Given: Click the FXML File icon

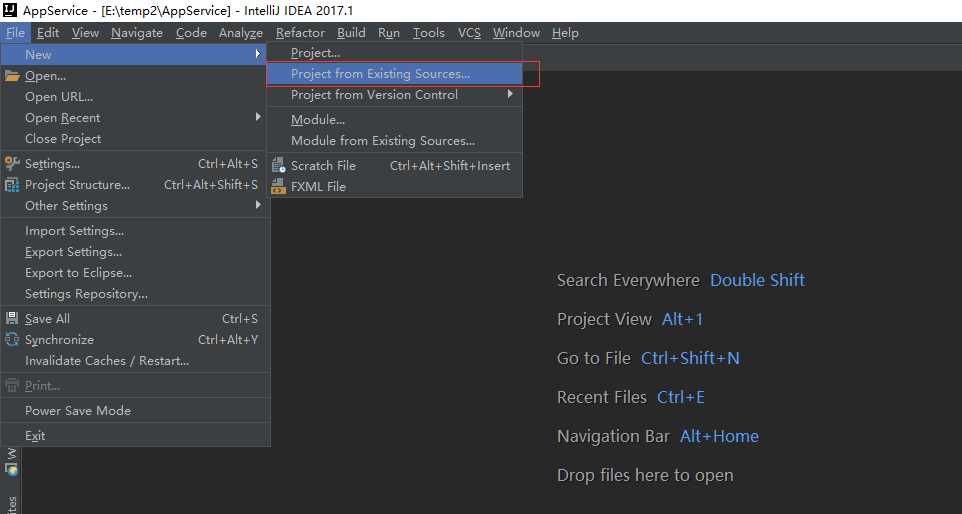Looking at the screenshot, I should [x=279, y=186].
